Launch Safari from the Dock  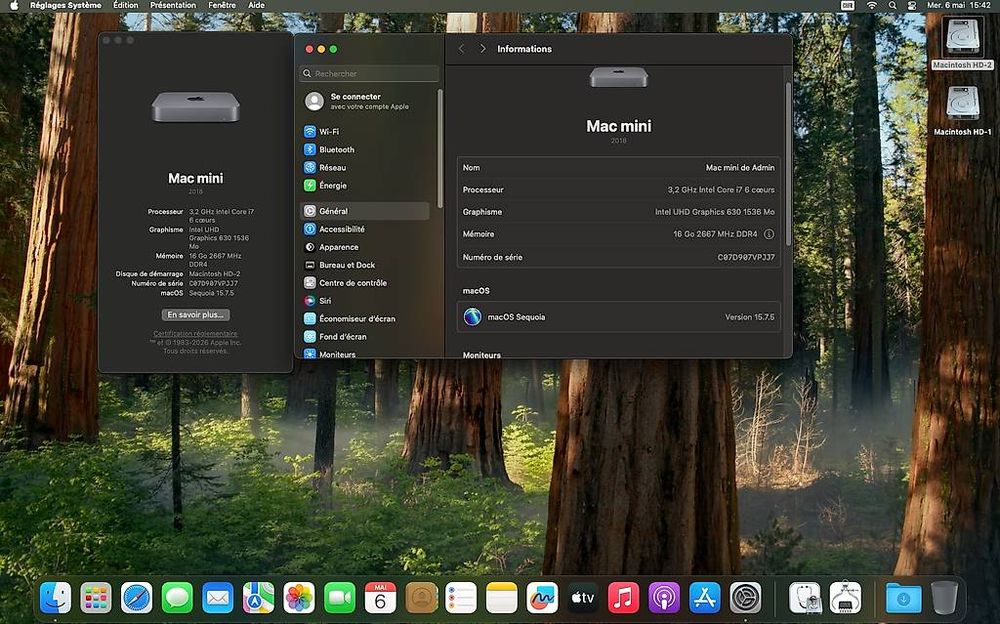pyautogui.click(x=137, y=598)
